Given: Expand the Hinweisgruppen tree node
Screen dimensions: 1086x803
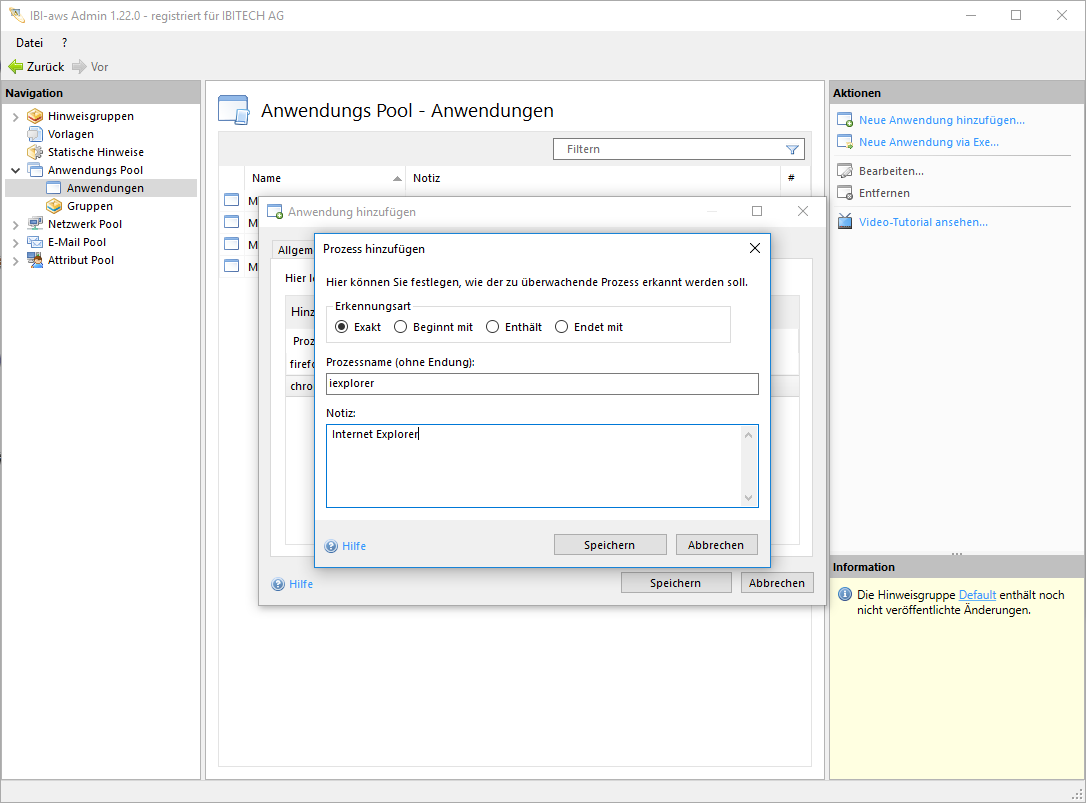Looking at the screenshot, I should 15,116.
